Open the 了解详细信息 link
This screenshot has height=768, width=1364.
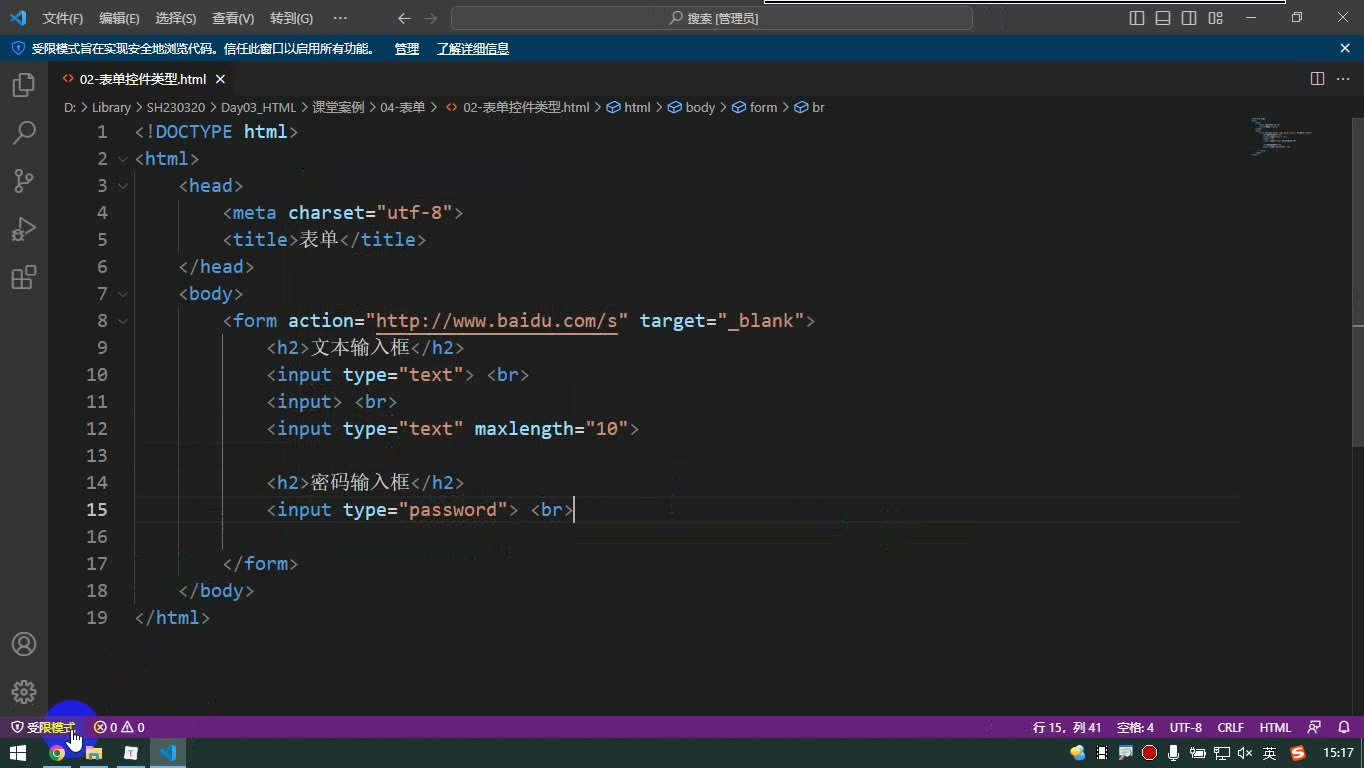pos(473,48)
